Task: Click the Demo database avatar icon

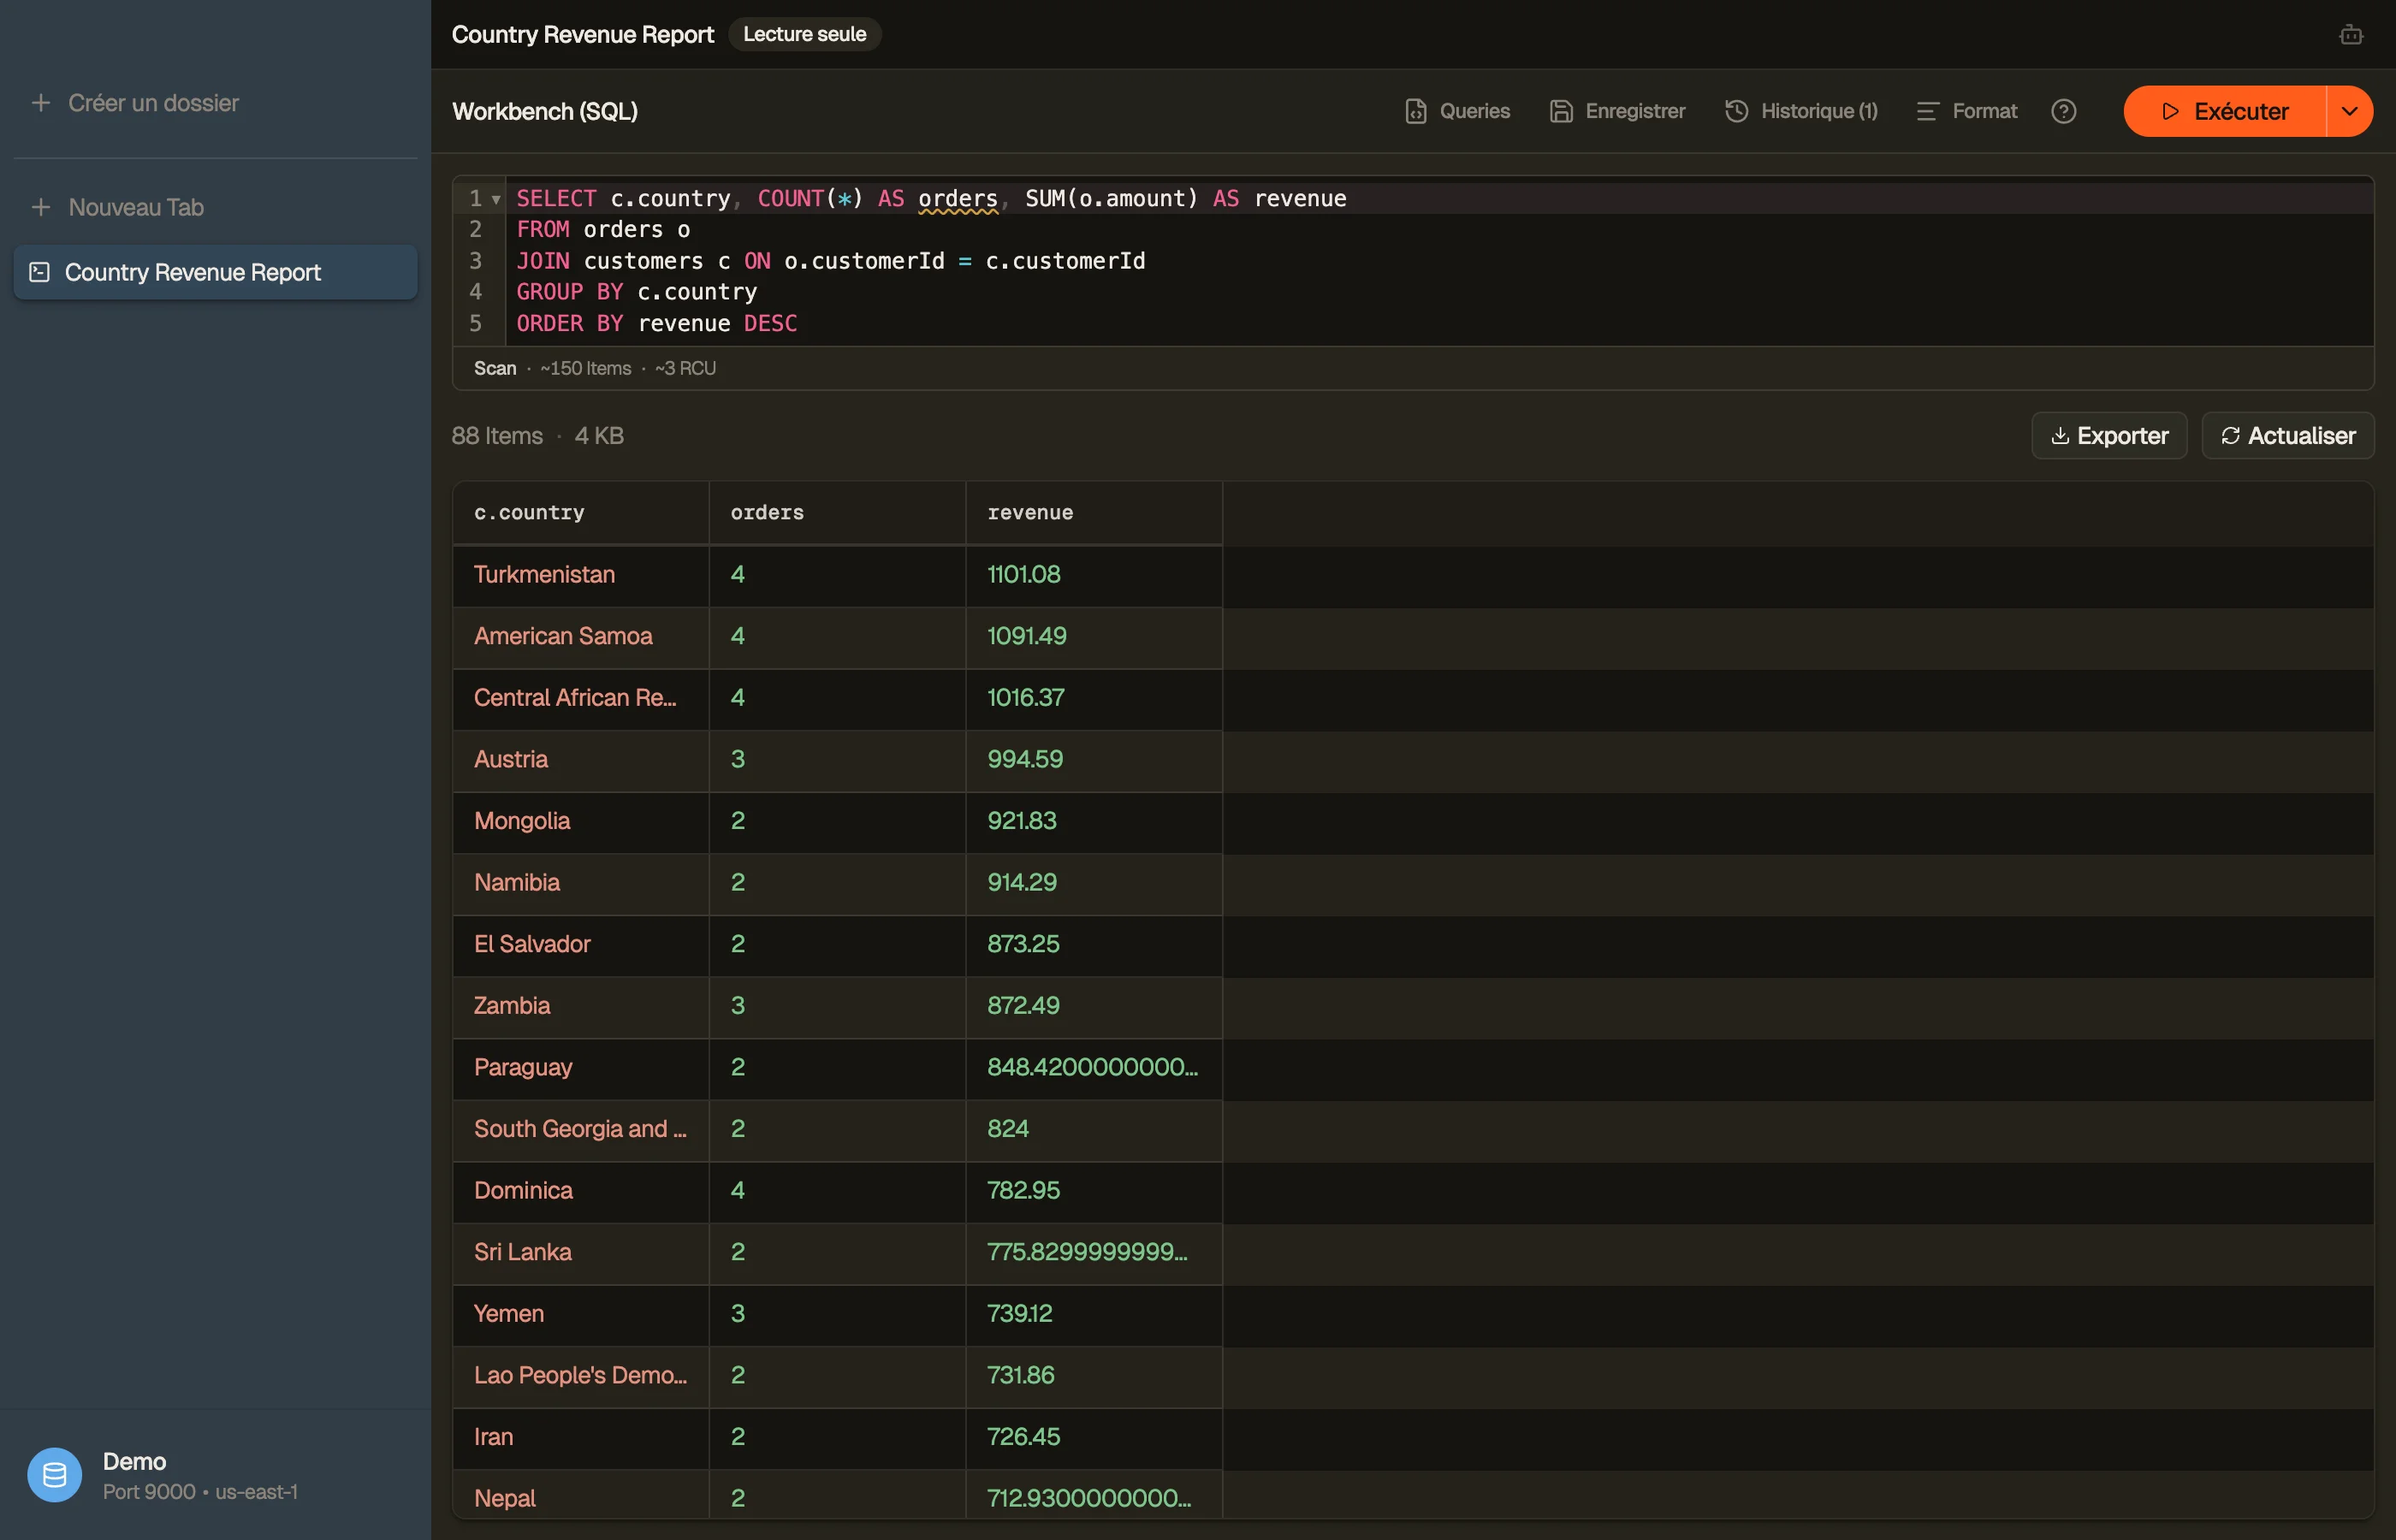Action: [54, 1475]
